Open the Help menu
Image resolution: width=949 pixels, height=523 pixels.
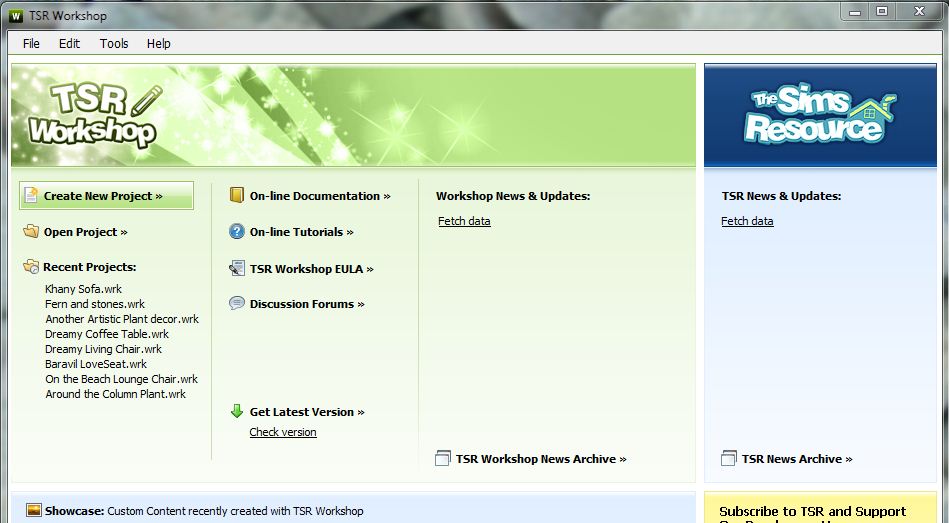pyautogui.click(x=159, y=44)
